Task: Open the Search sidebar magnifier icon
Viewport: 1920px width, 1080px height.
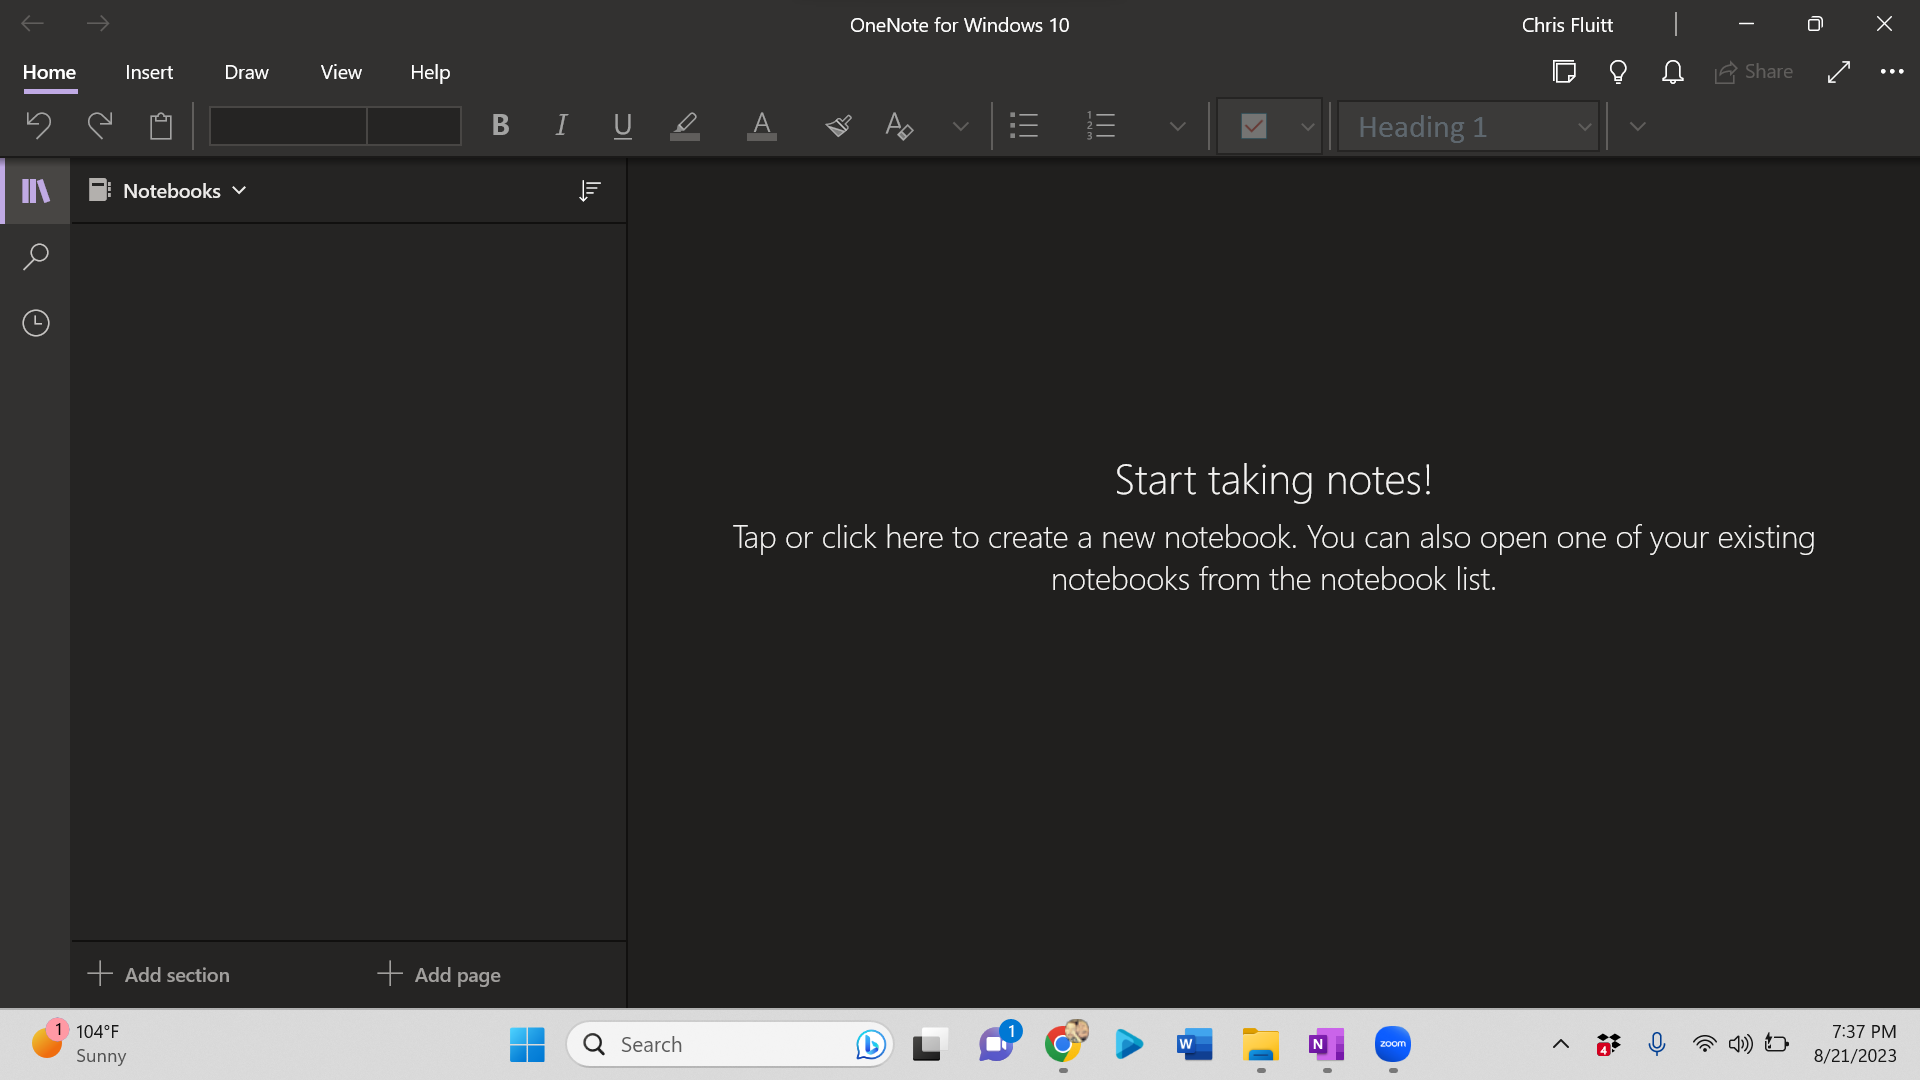Action: point(36,257)
